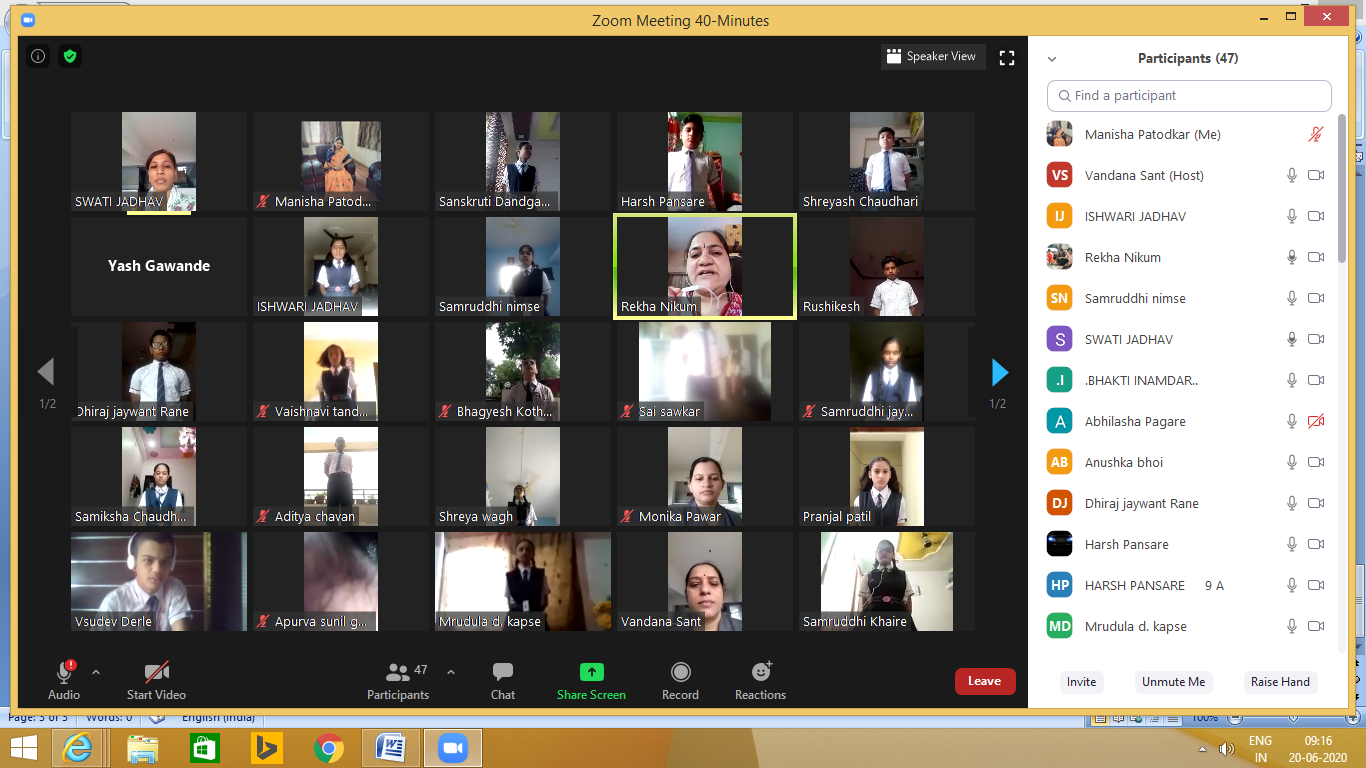Go to next page of video gallery
The width and height of the screenshot is (1366, 768).
[x=999, y=373]
